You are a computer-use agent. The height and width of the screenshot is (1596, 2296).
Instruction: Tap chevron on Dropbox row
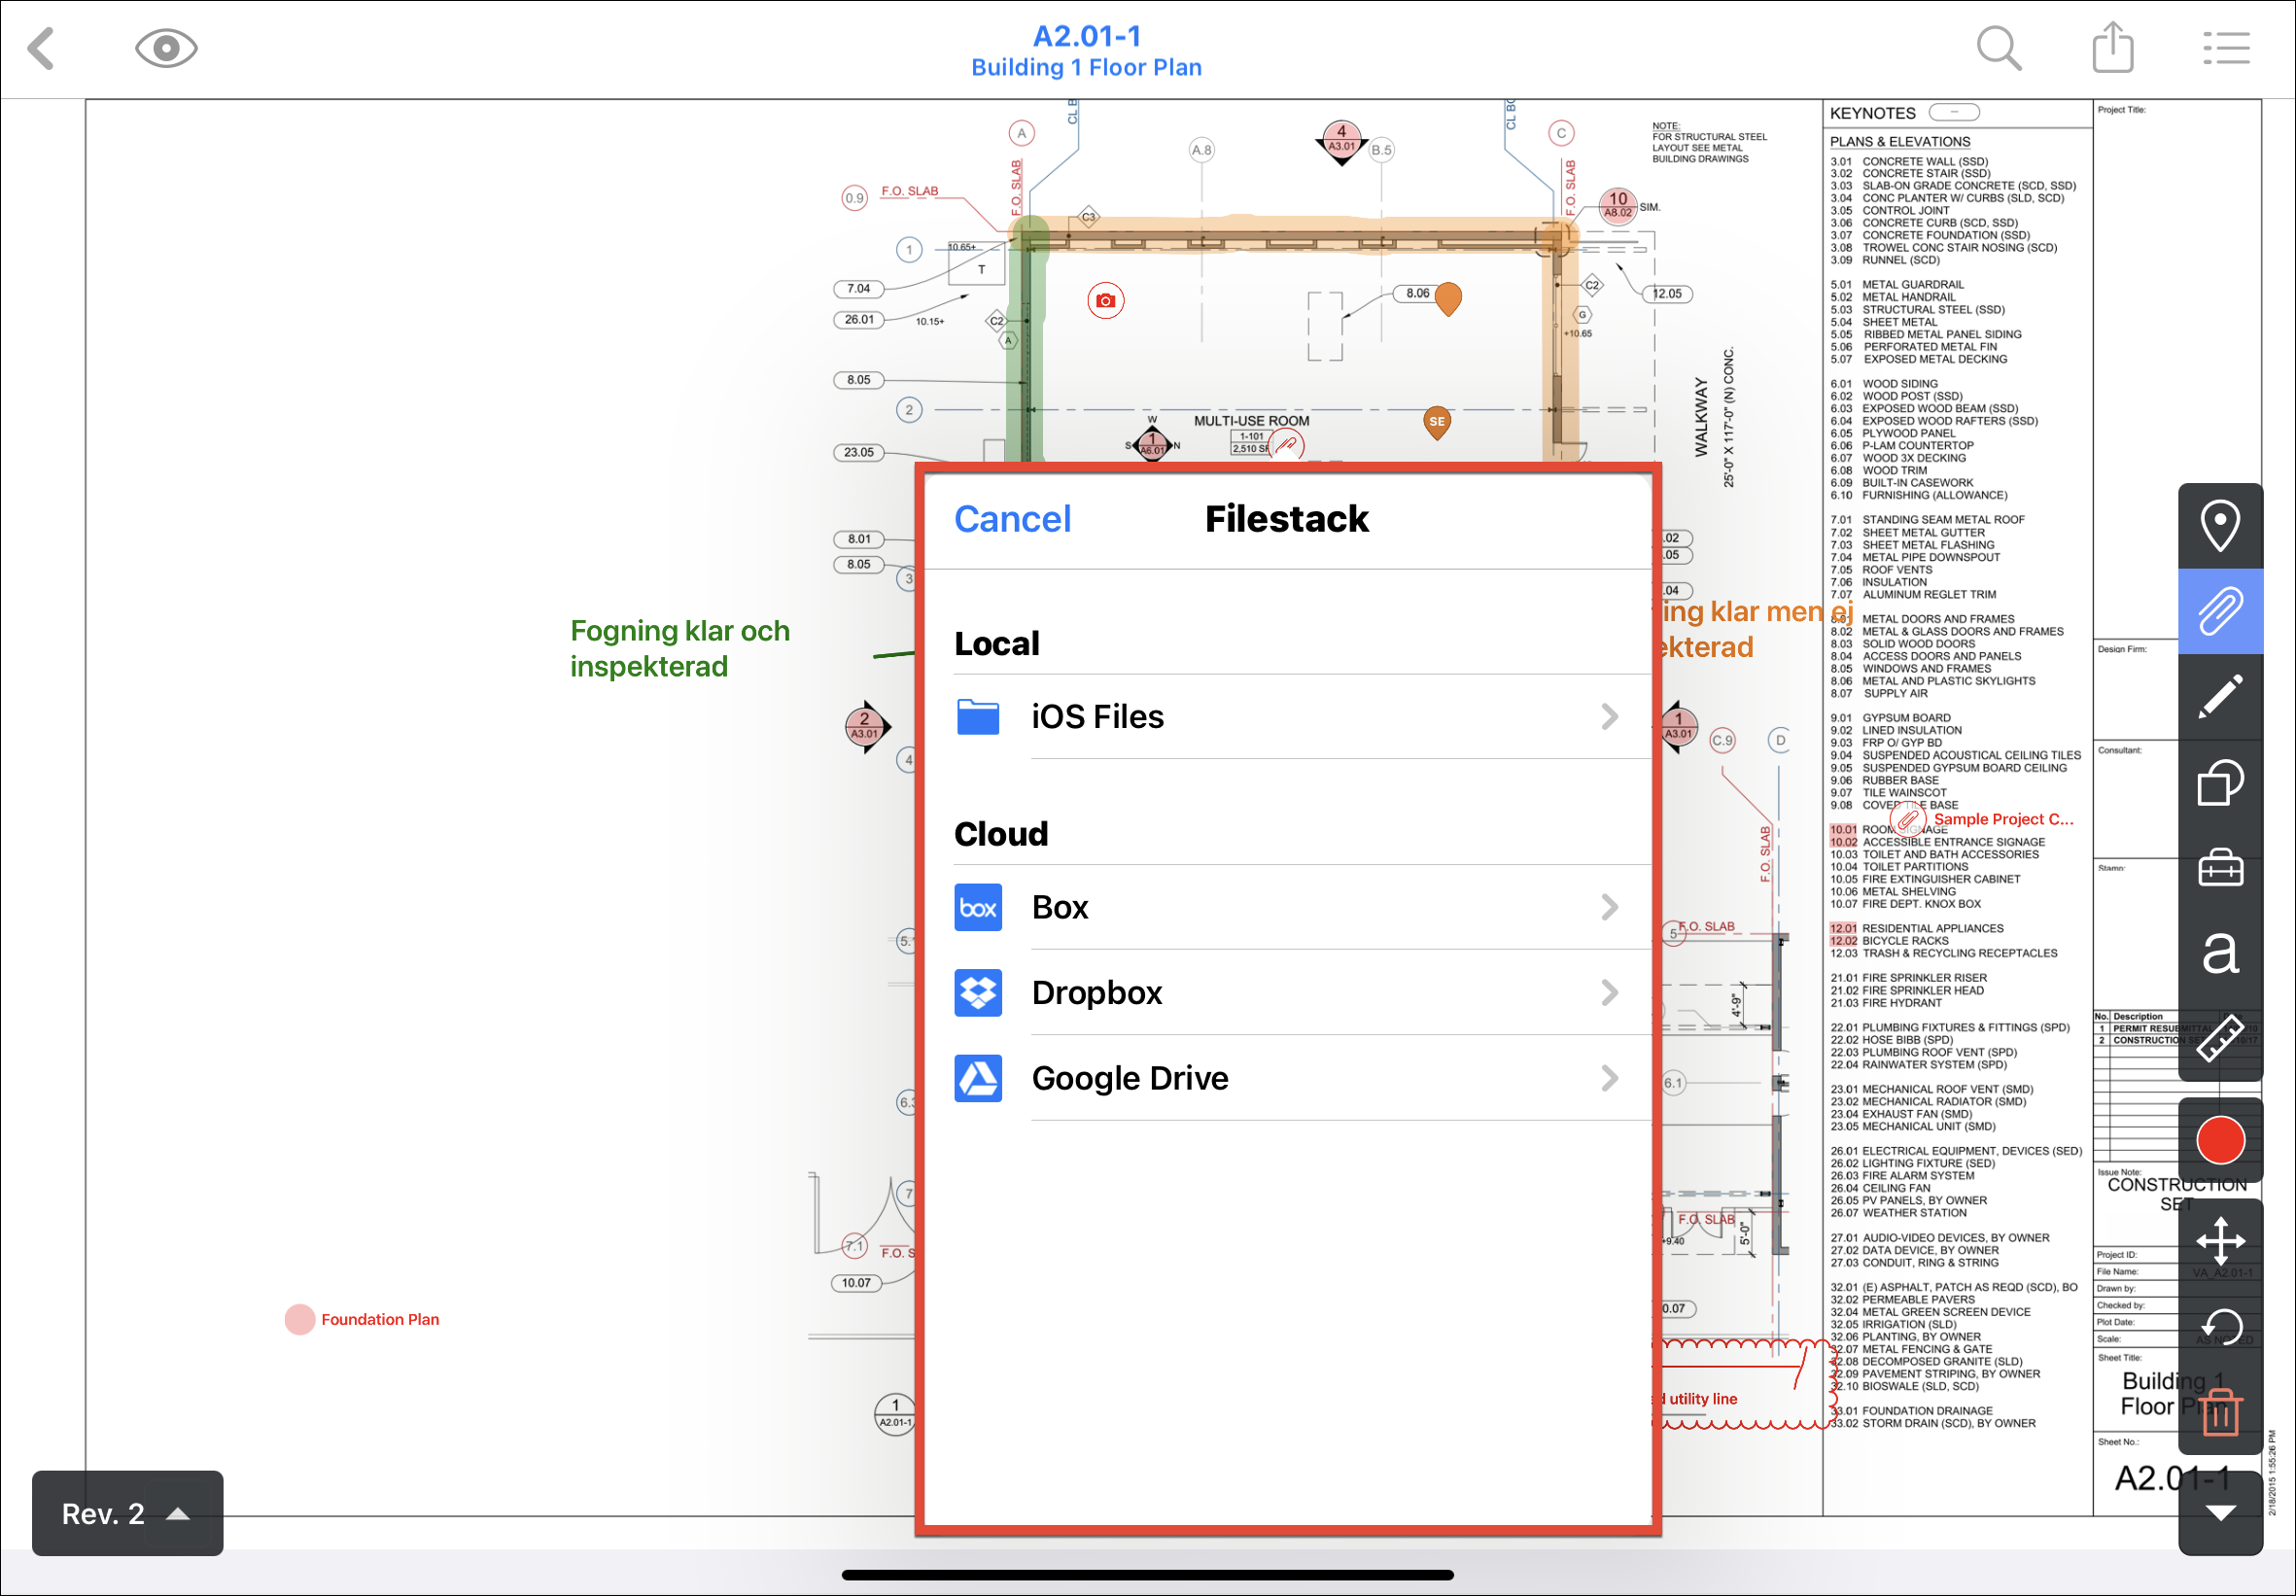(x=1609, y=993)
